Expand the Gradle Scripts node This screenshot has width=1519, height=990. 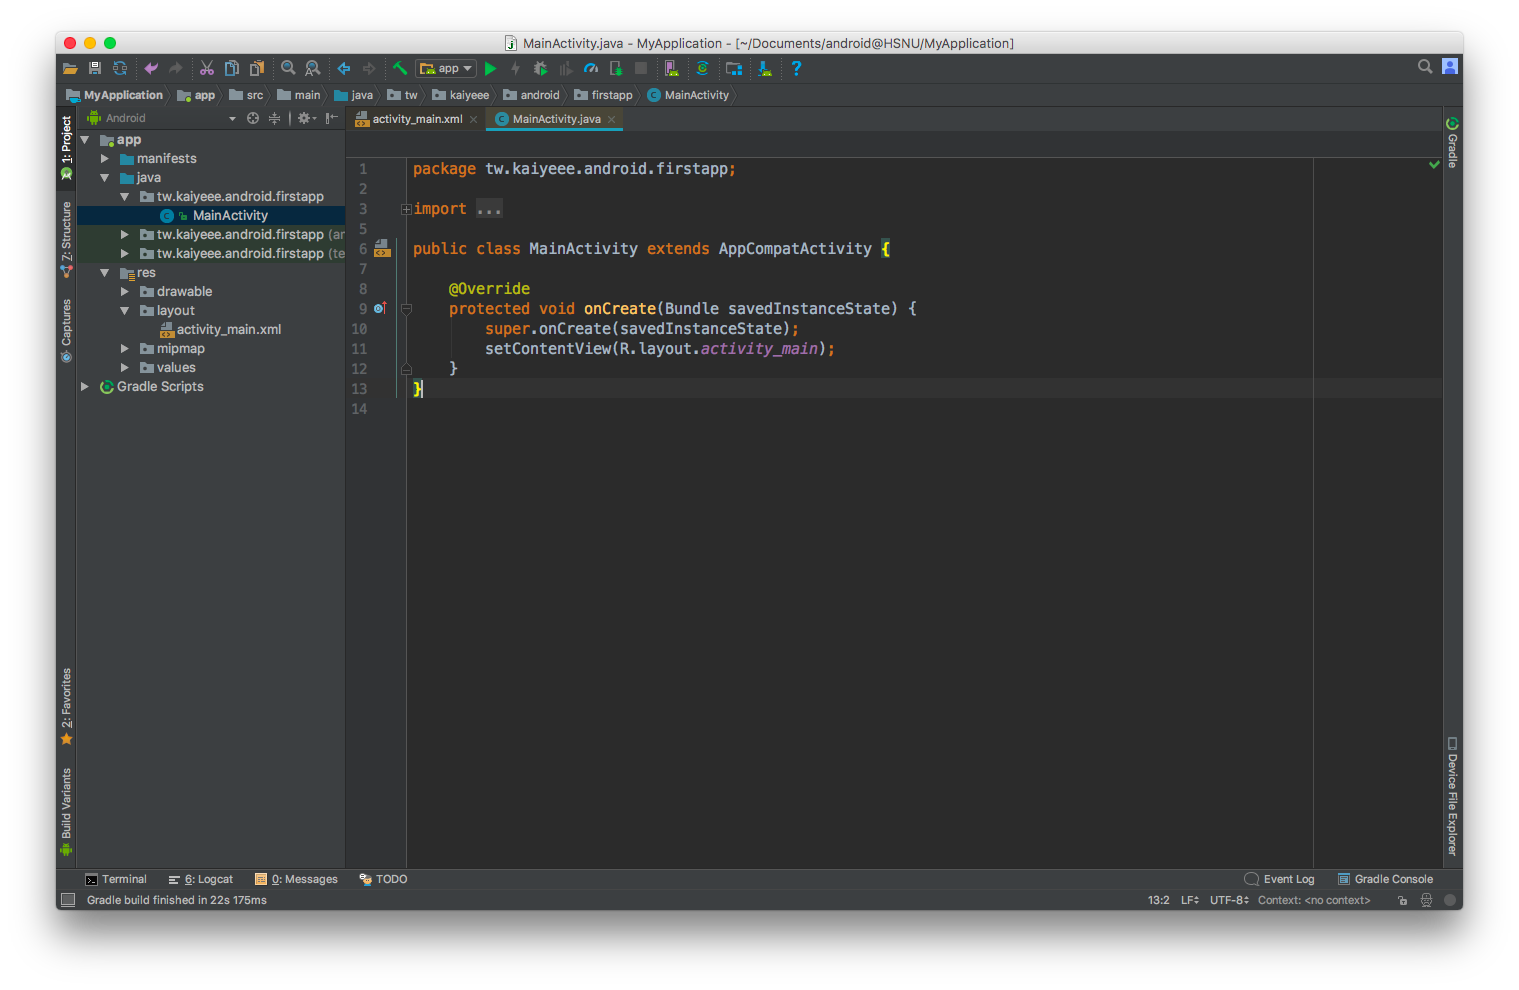(x=85, y=387)
